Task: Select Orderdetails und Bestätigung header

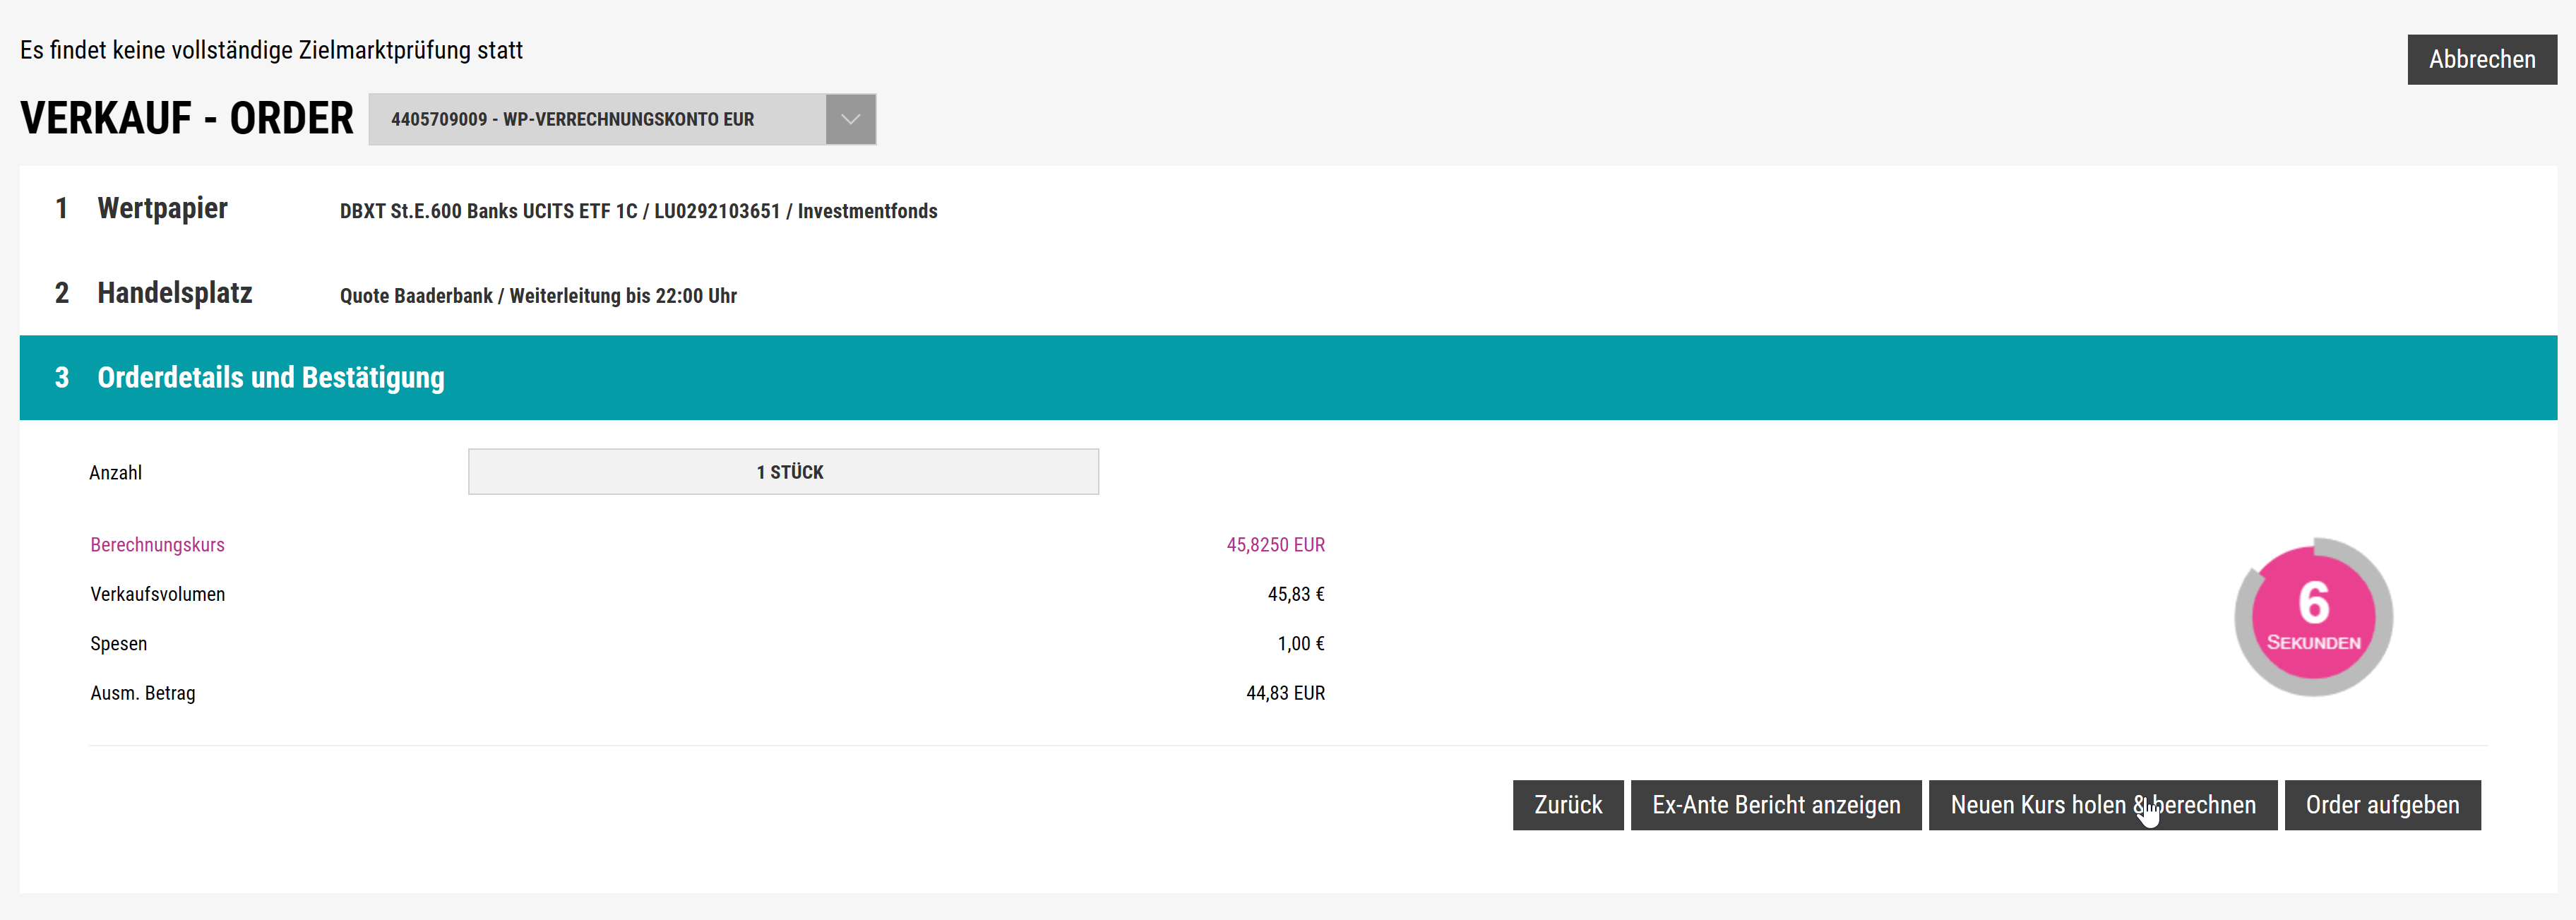Action: 1288,377
